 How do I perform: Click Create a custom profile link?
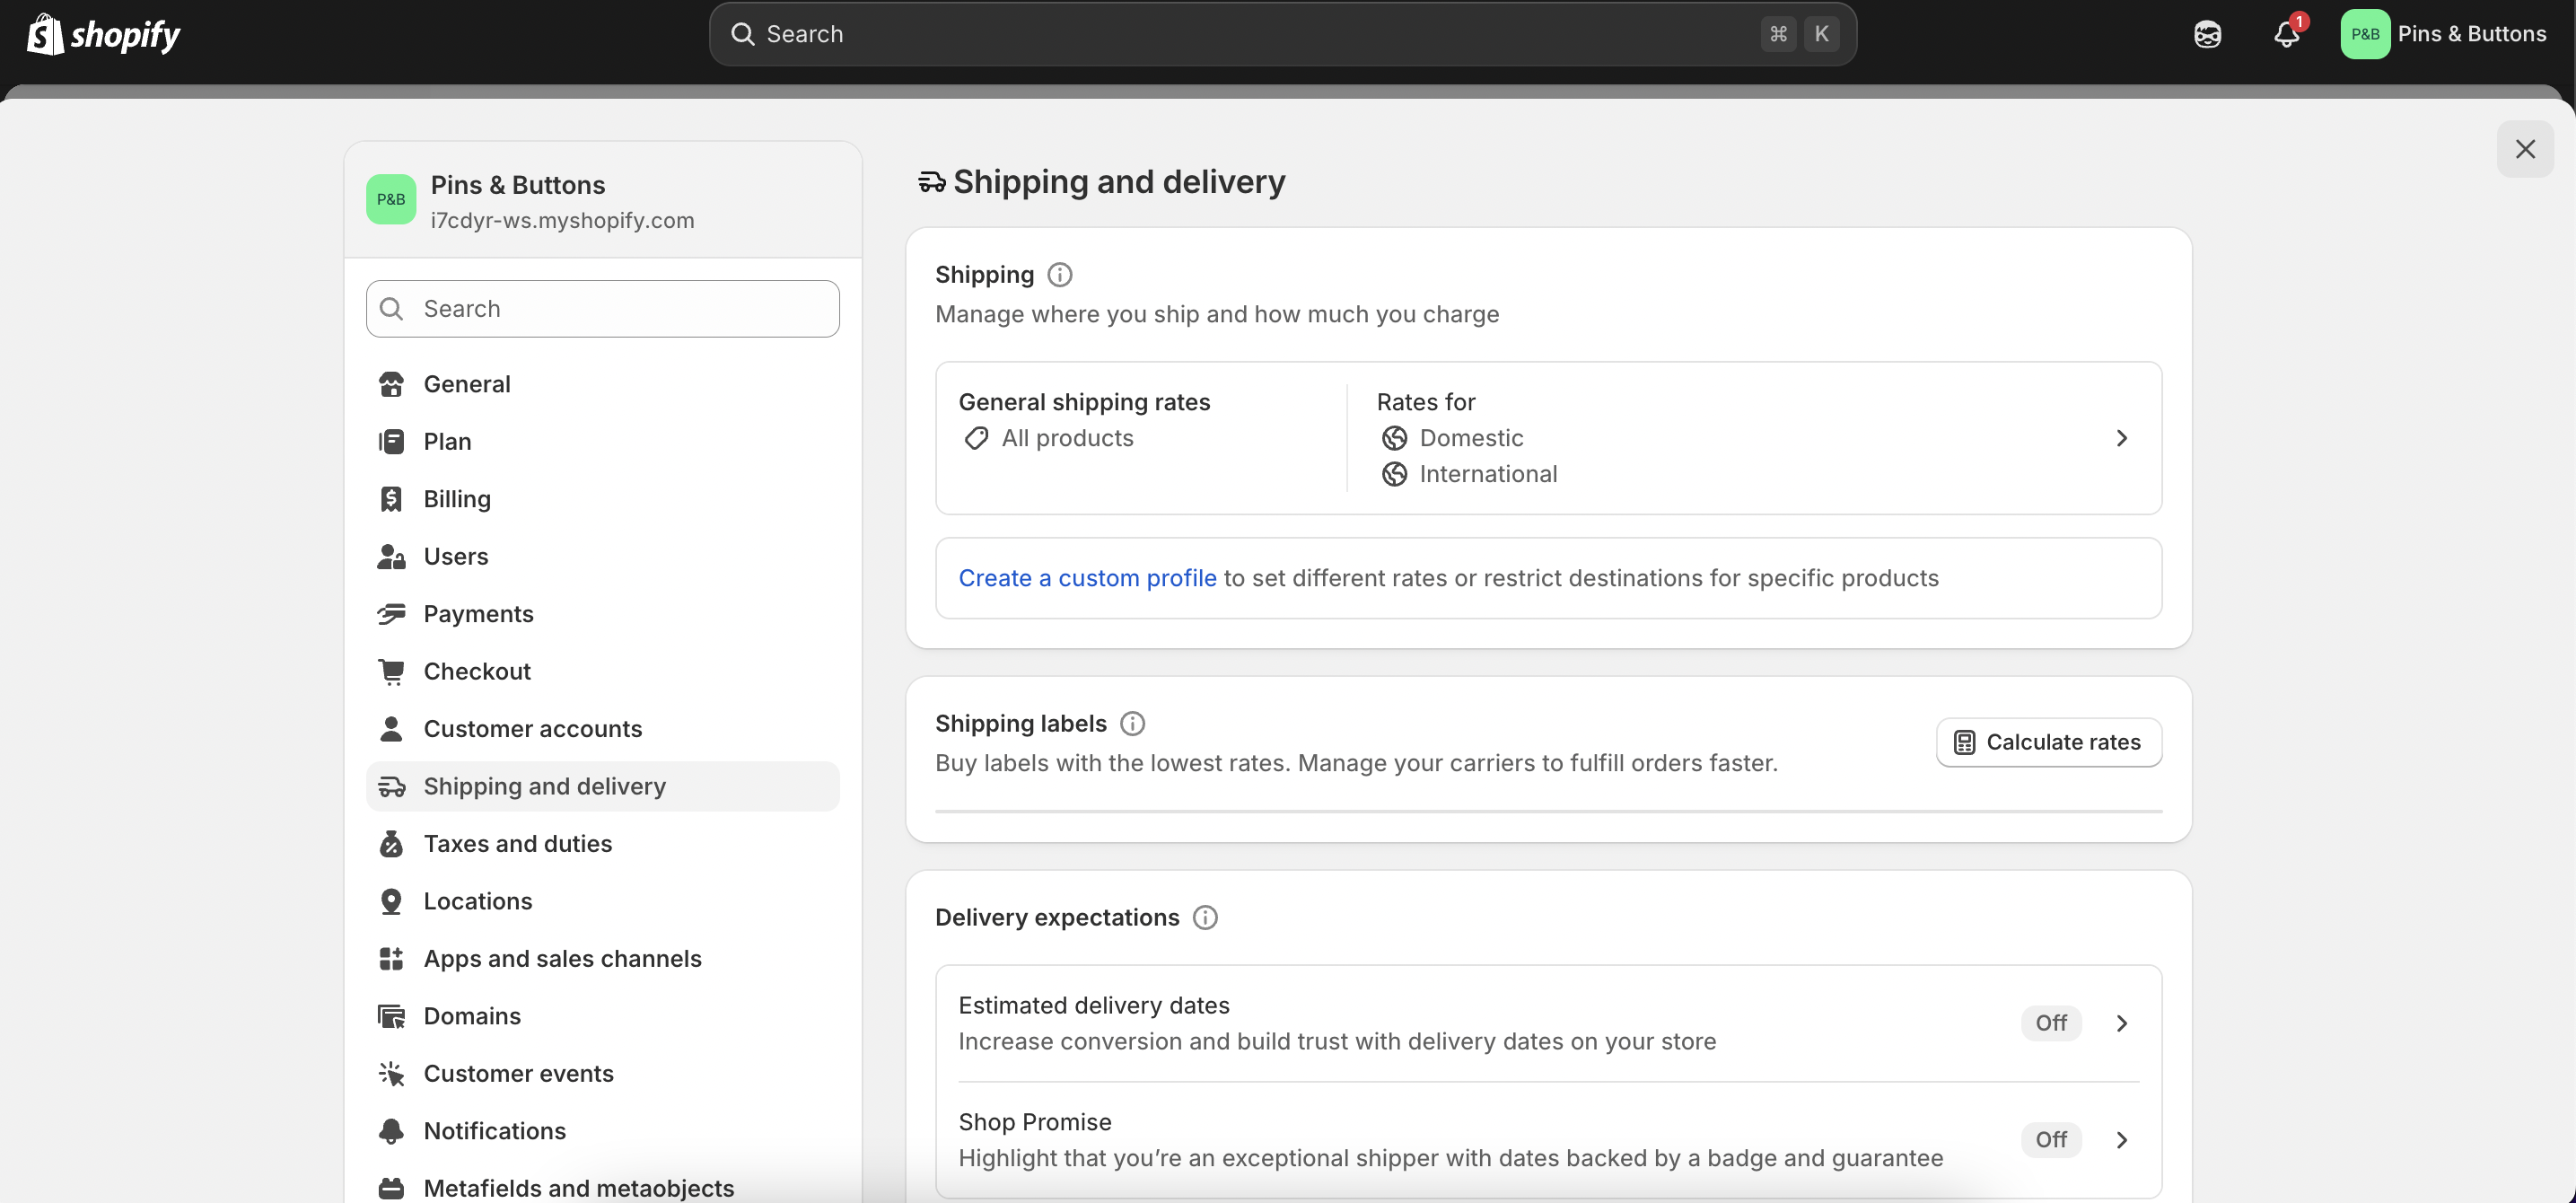pos(1087,578)
